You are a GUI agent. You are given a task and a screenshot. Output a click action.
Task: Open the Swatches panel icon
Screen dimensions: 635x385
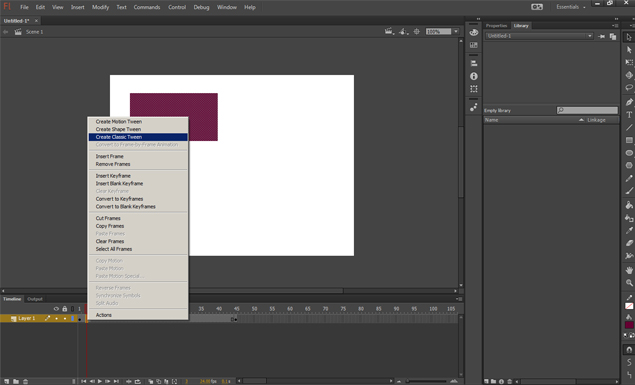point(473,45)
